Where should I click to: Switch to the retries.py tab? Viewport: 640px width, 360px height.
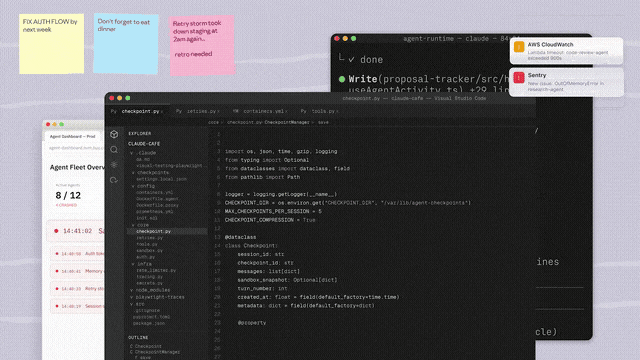[x=198, y=111]
